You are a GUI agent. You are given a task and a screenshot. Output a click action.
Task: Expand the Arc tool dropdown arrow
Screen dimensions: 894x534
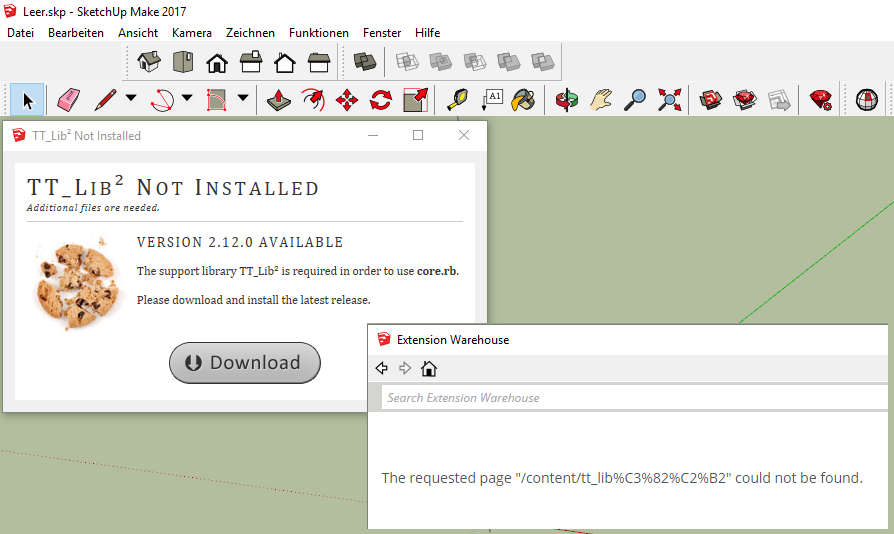(x=187, y=100)
